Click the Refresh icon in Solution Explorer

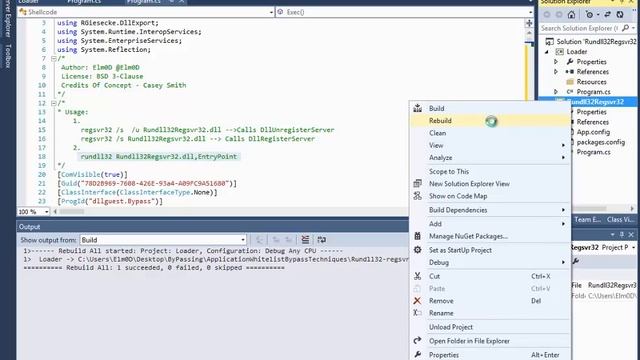pos(620,15)
